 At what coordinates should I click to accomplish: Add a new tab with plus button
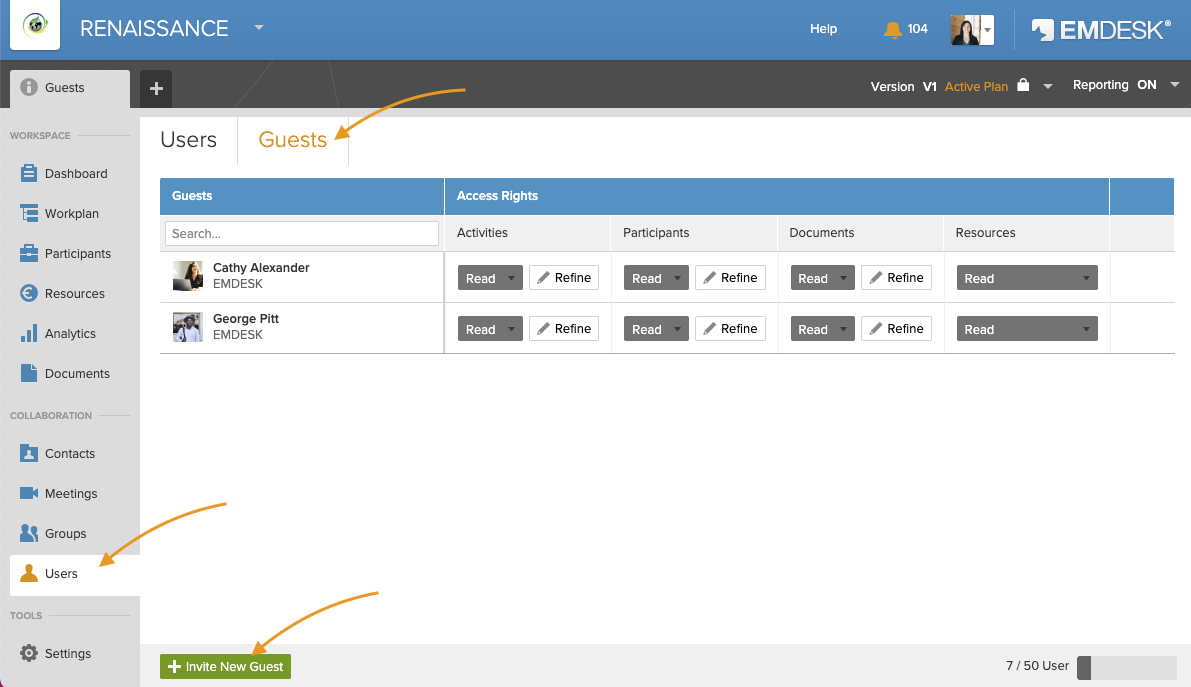156,89
